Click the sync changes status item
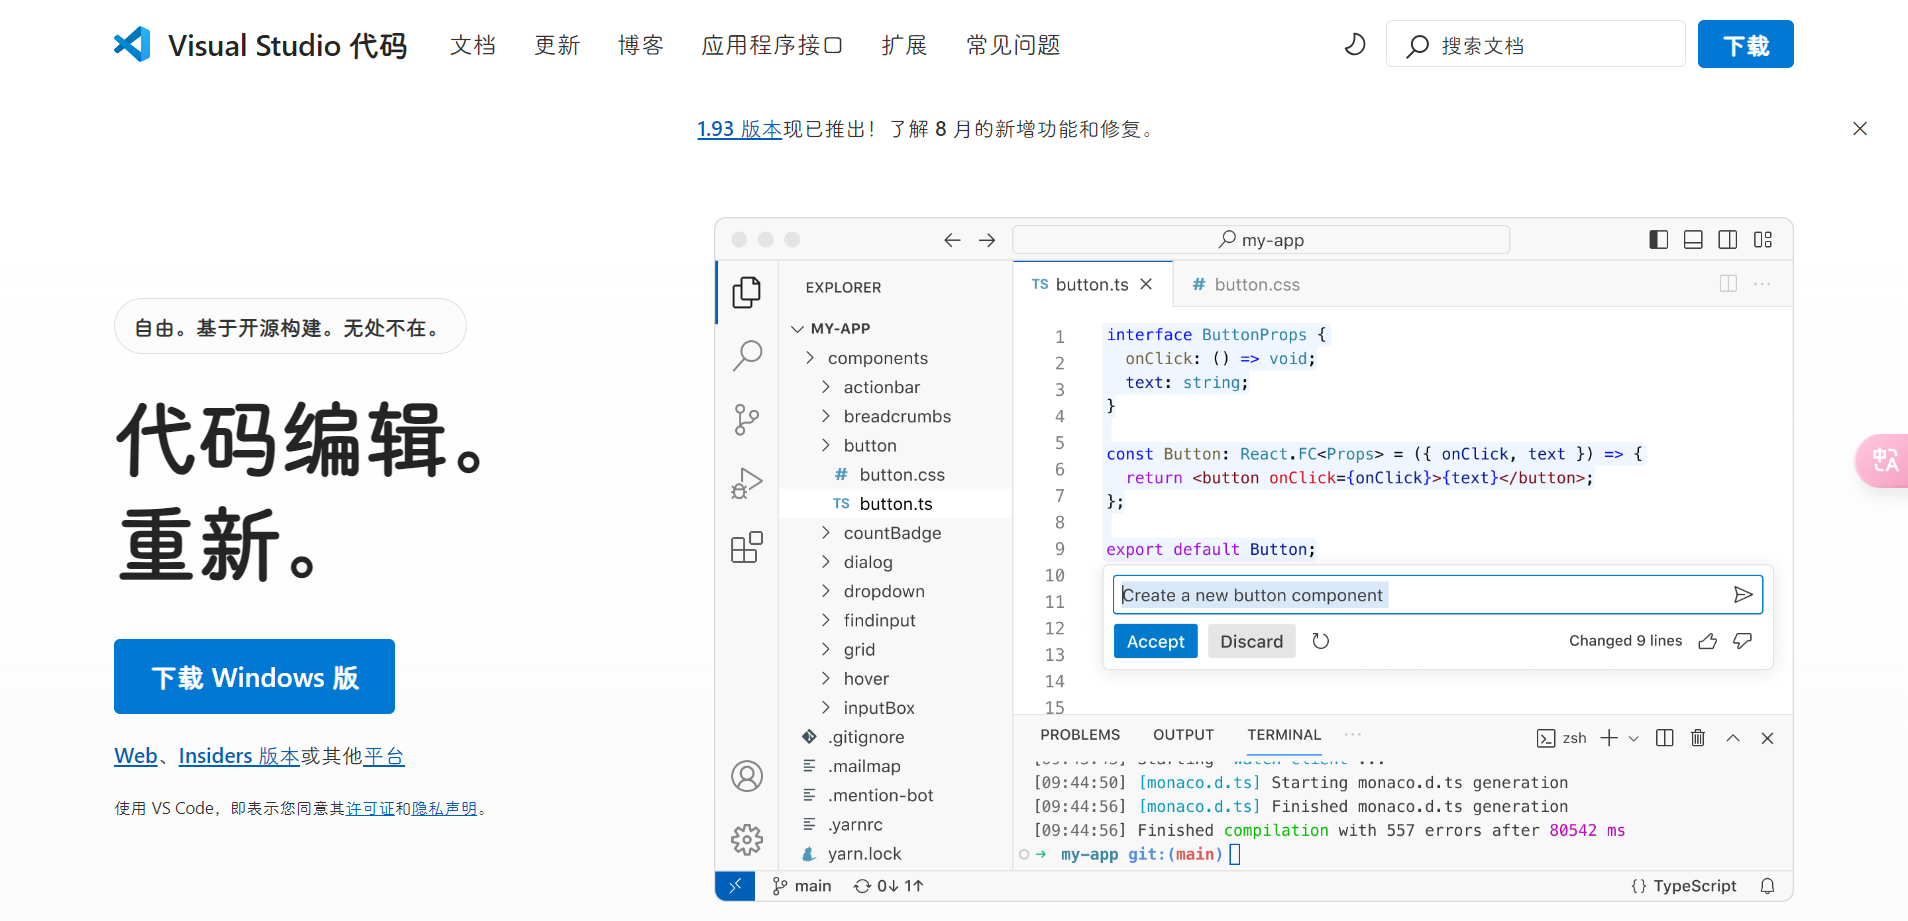 [888, 886]
